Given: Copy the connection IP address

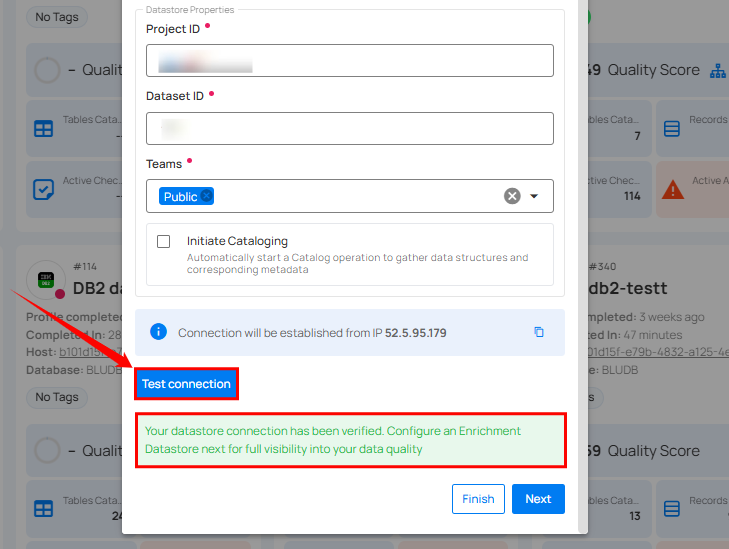Looking at the screenshot, I should (539, 332).
